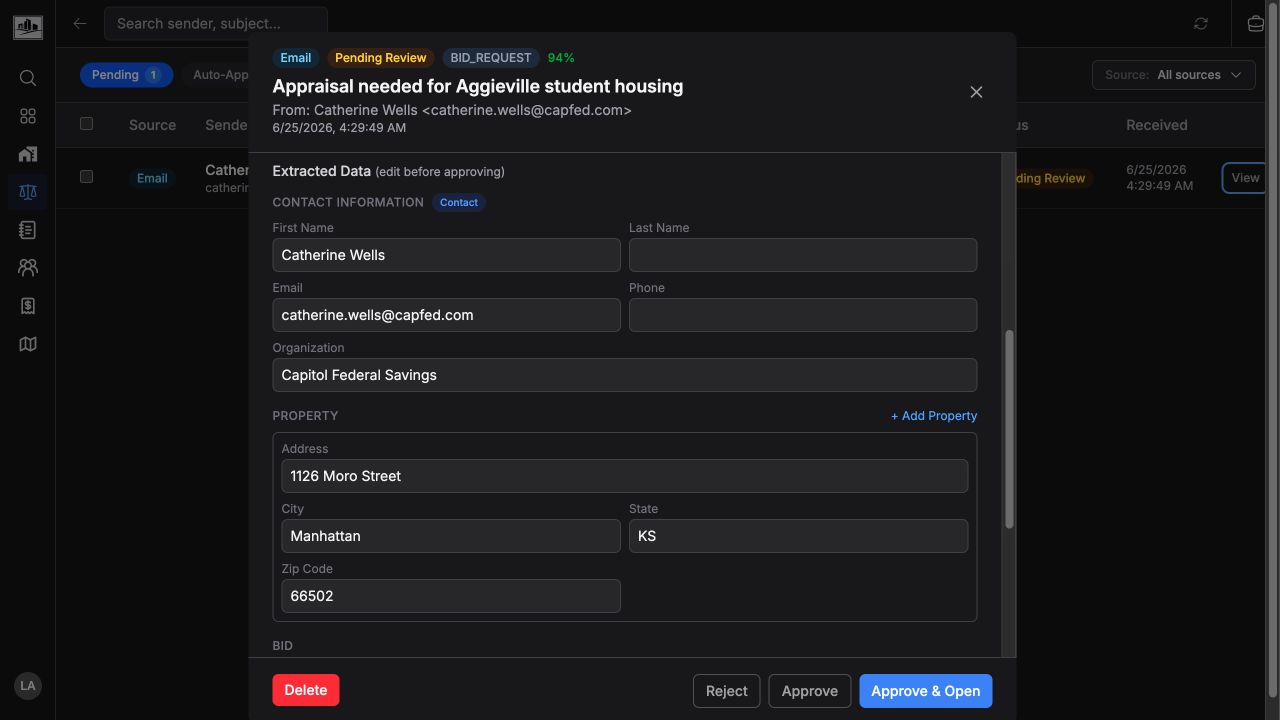Click the + Add Property link

click(x=934, y=416)
